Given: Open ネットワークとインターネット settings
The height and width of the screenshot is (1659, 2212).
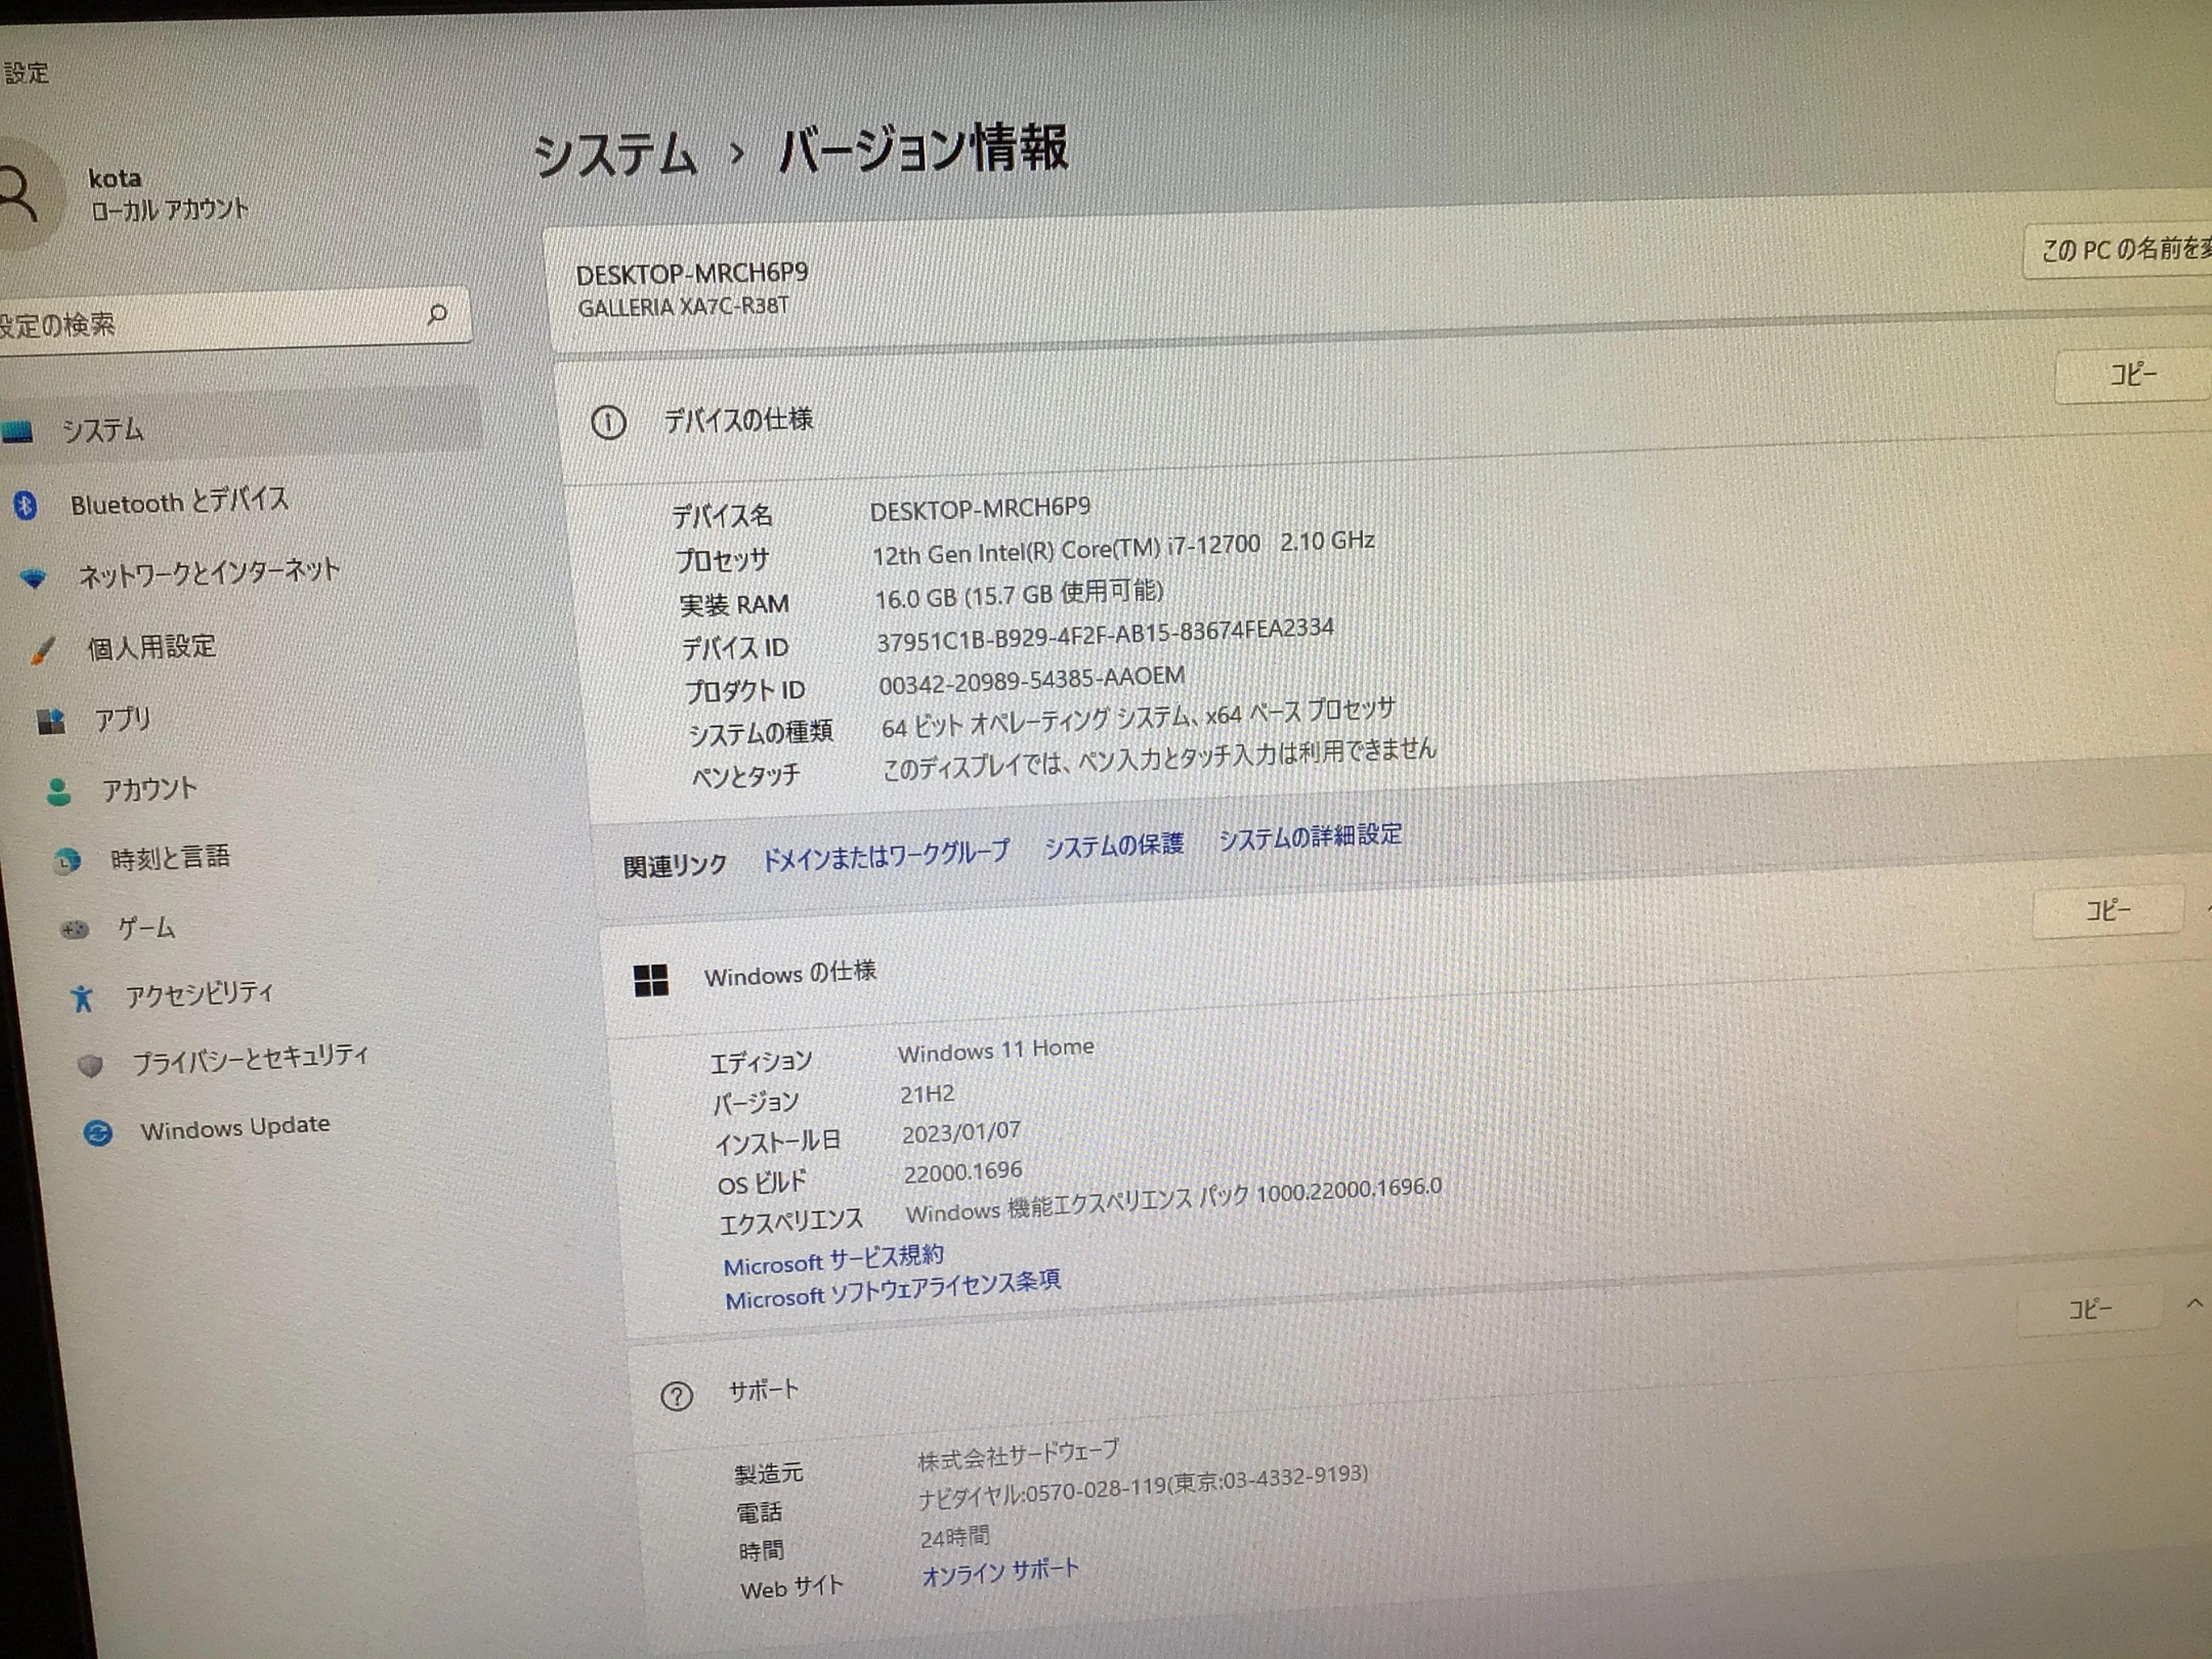Looking at the screenshot, I should tap(209, 573).
